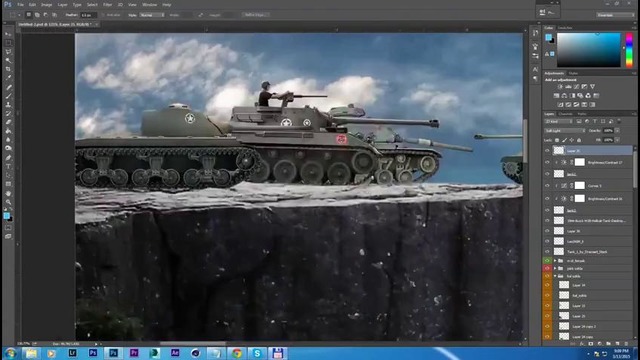Expand the green-labeled layer group
640x360 pixels.
555,260
